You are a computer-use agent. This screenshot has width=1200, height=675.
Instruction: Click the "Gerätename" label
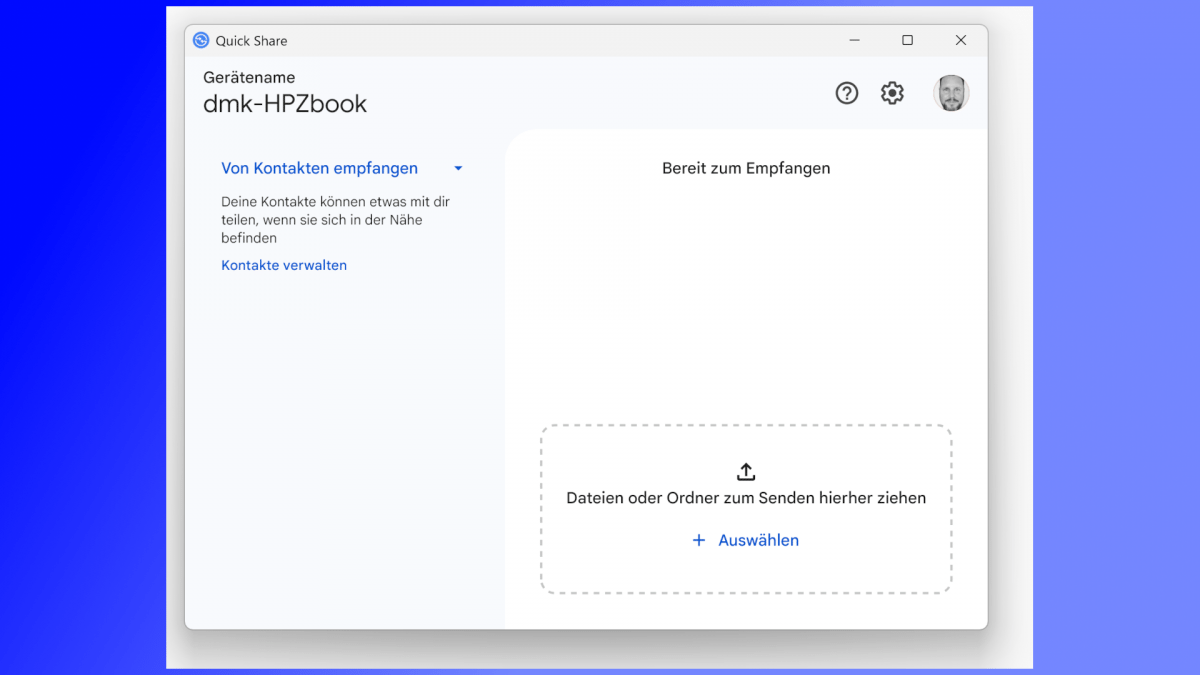coord(249,77)
